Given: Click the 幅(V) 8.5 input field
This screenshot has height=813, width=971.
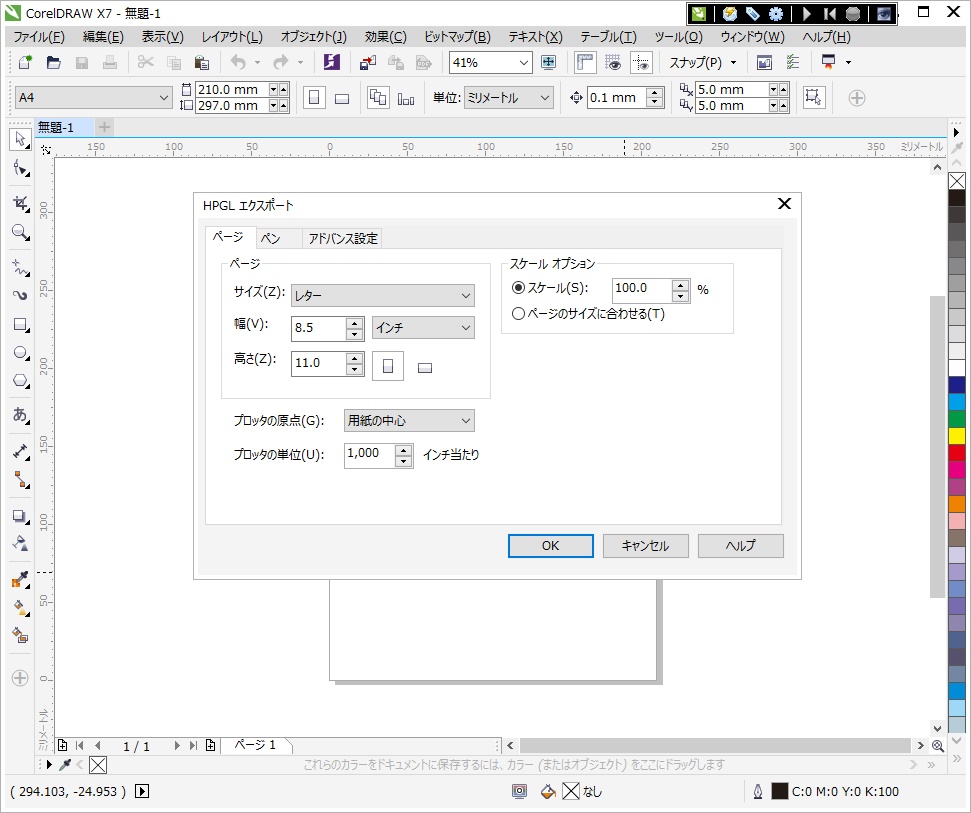Looking at the screenshot, I should (318, 328).
